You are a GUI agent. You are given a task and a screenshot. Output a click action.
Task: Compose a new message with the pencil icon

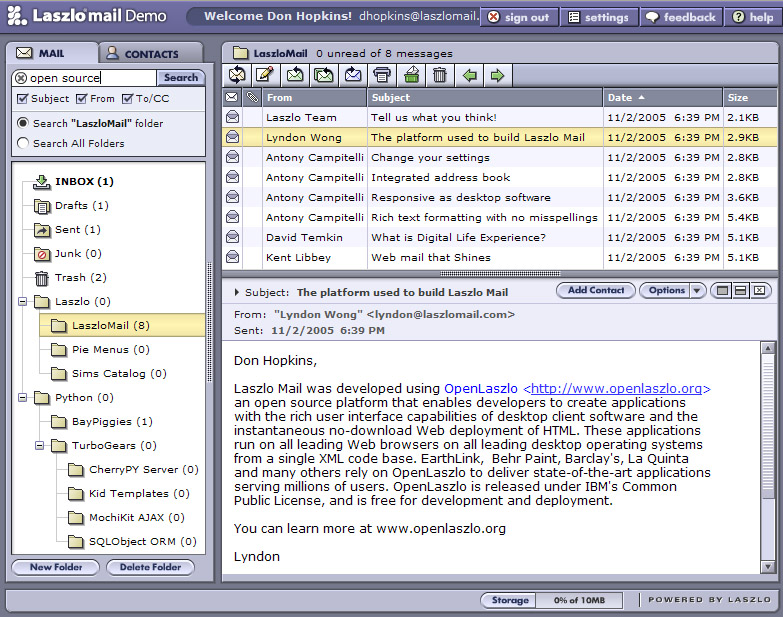coord(265,75)
